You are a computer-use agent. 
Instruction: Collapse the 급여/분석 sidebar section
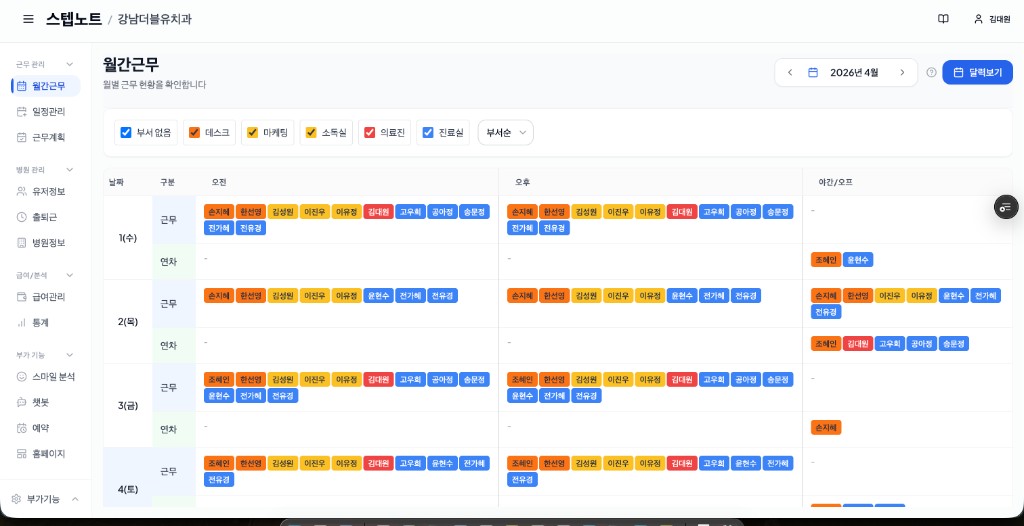coord(44,275)
